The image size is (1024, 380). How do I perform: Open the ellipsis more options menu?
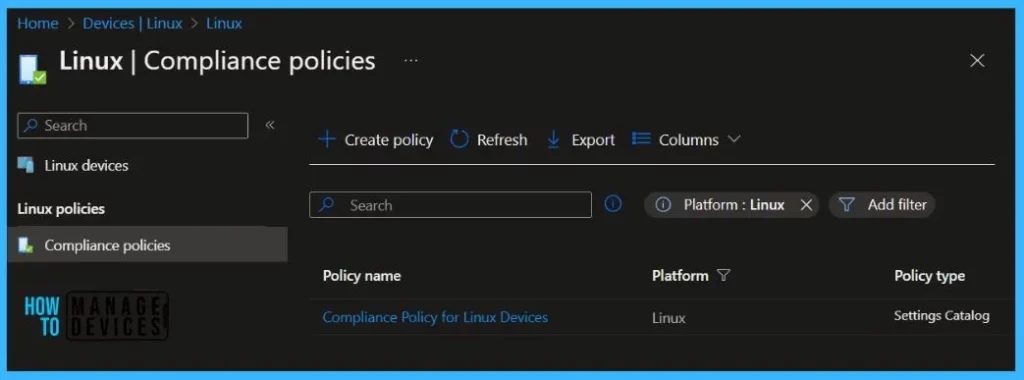(x=410, y=61)
